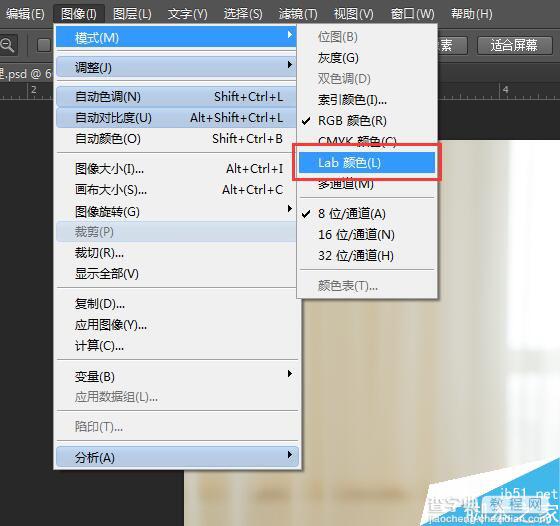Select 多通道(M) mode
The height and width of the screenshot is (526, 560).
click(367, 185)
